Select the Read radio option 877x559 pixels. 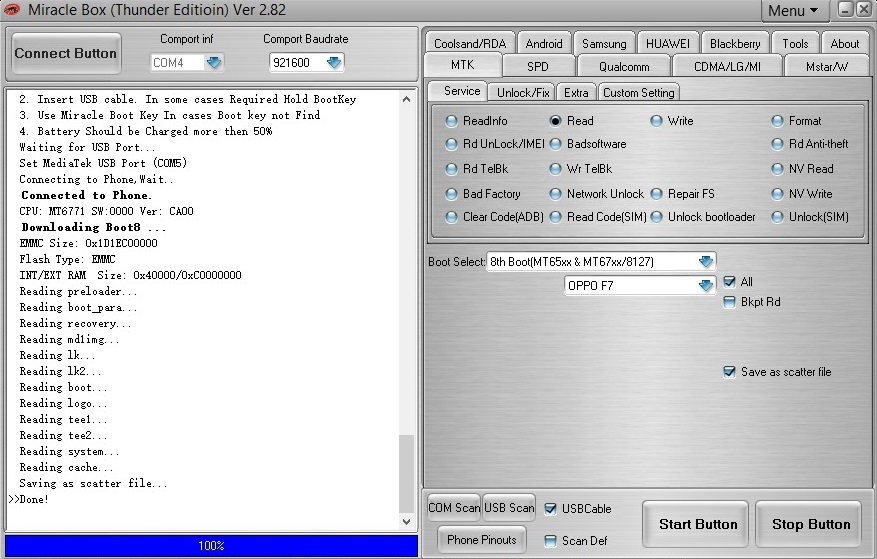click(555, 121)
